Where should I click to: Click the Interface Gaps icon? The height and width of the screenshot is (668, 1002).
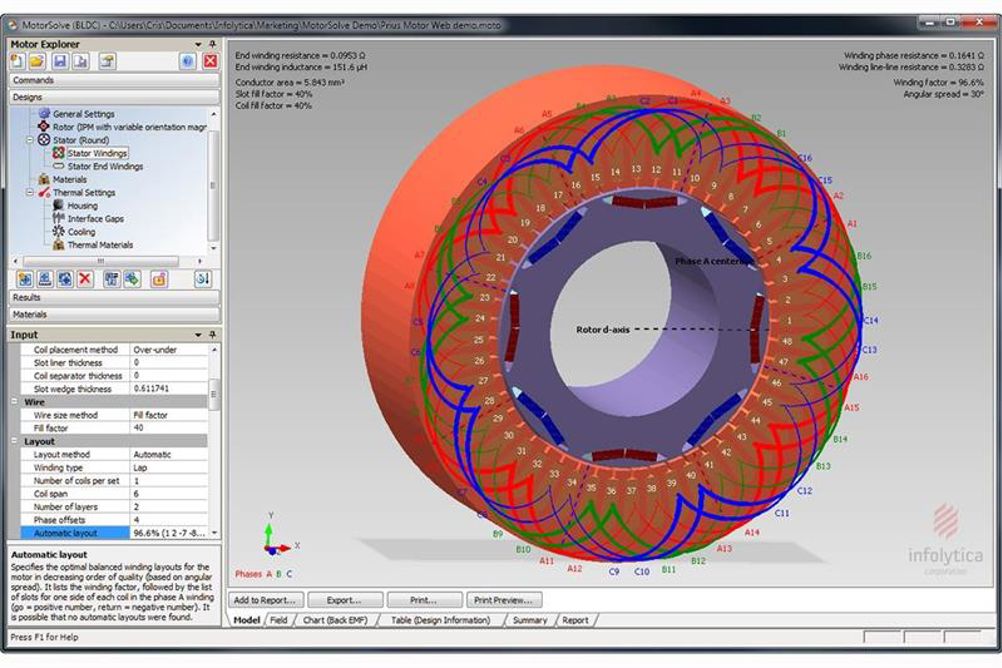click(59, 219)
